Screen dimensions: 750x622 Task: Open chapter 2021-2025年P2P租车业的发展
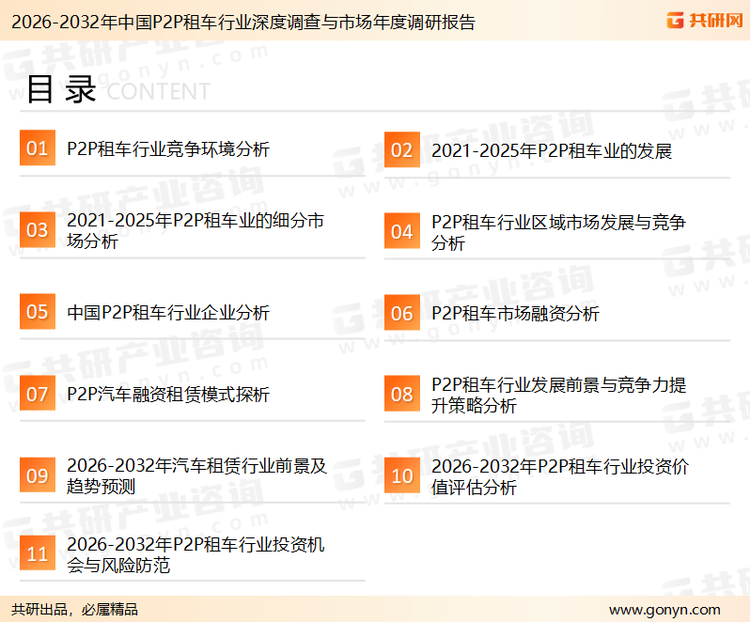click(x=551, y=151)
